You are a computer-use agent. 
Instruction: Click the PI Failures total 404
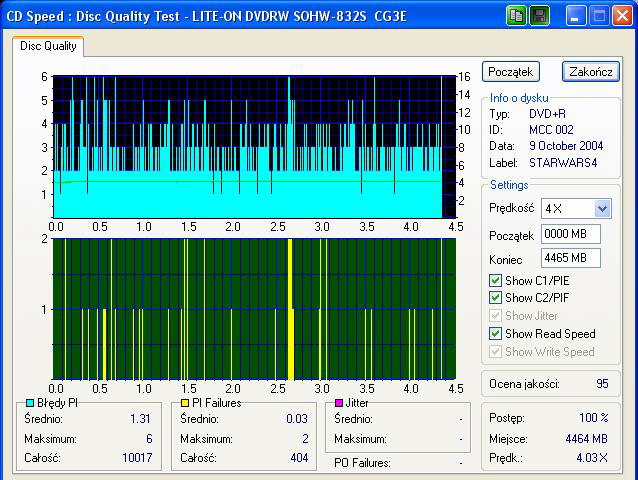[x=299, y=458]
